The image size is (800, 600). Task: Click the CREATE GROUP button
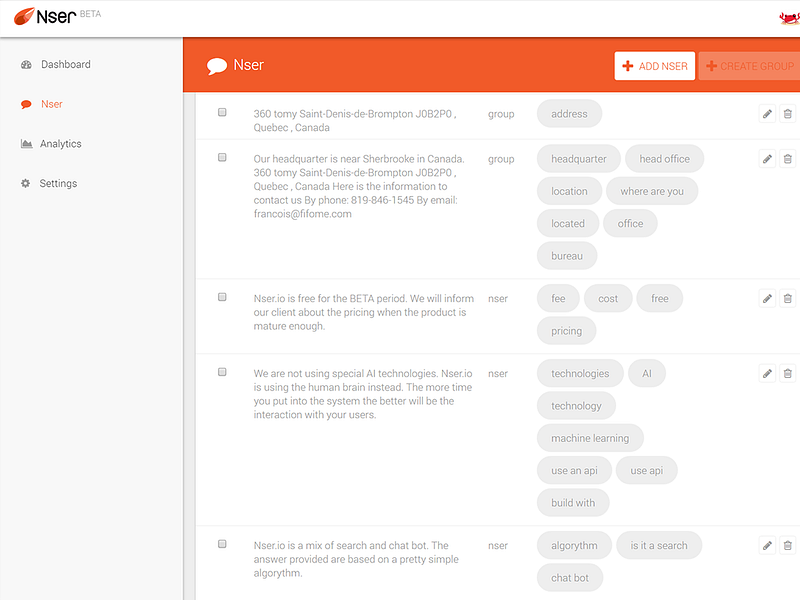[749, 66]
